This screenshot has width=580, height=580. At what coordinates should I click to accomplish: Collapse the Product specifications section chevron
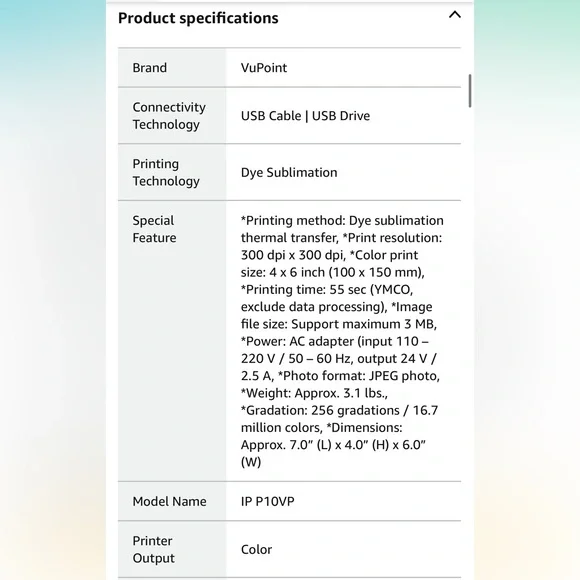pyautogui.click(x=455, y=15)
